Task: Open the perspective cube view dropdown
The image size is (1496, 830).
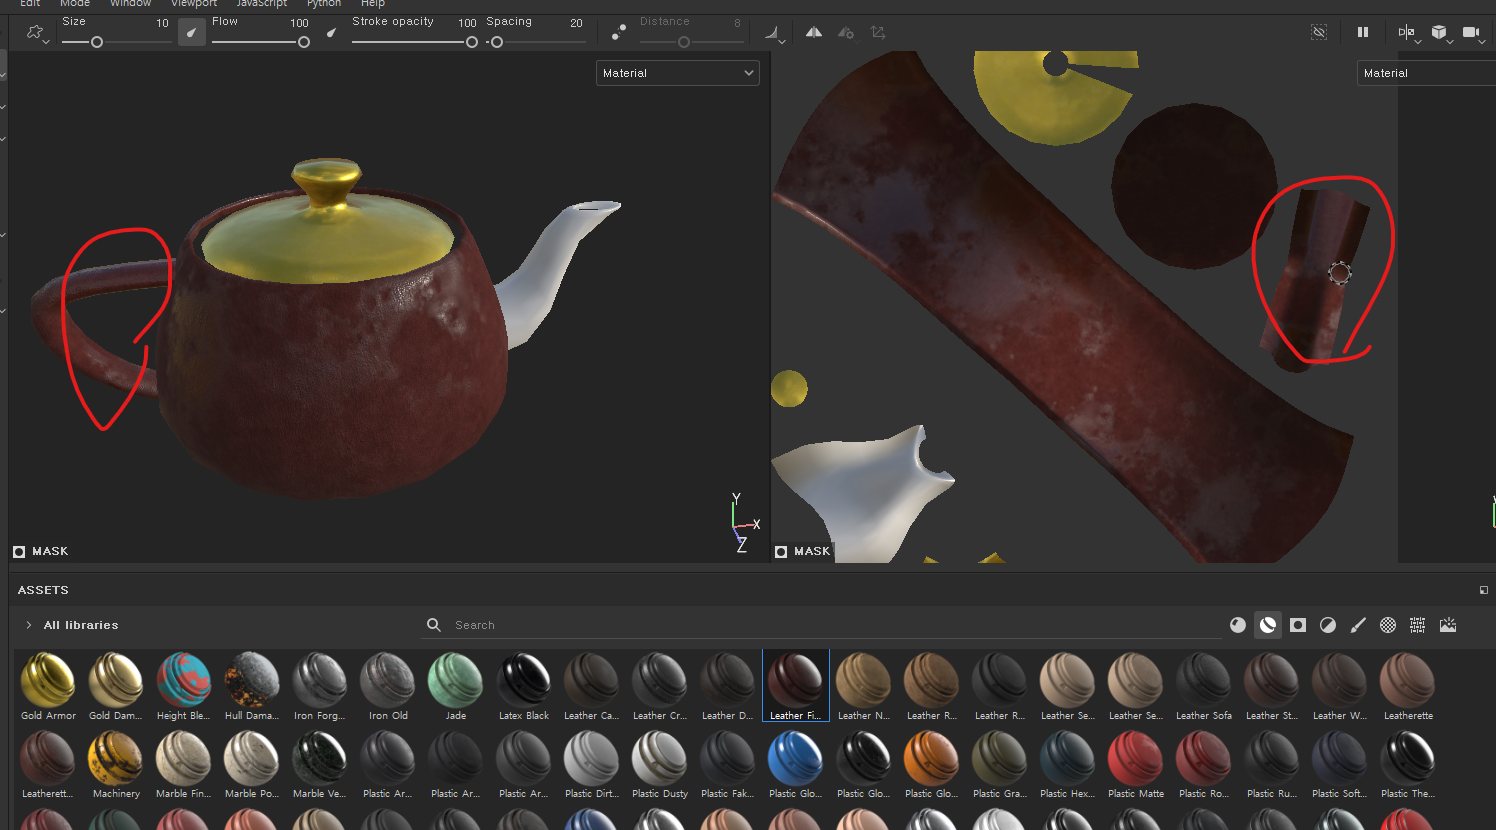Action: point(1440,33)
